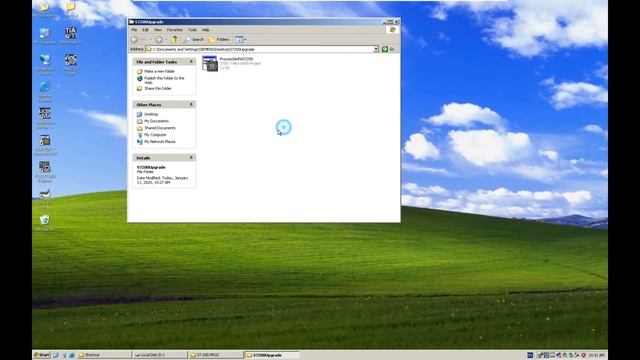Click the Forward arrow in Explorer toolbar
The height and width of the screenshot is (360, 640).
coord(159,39)
